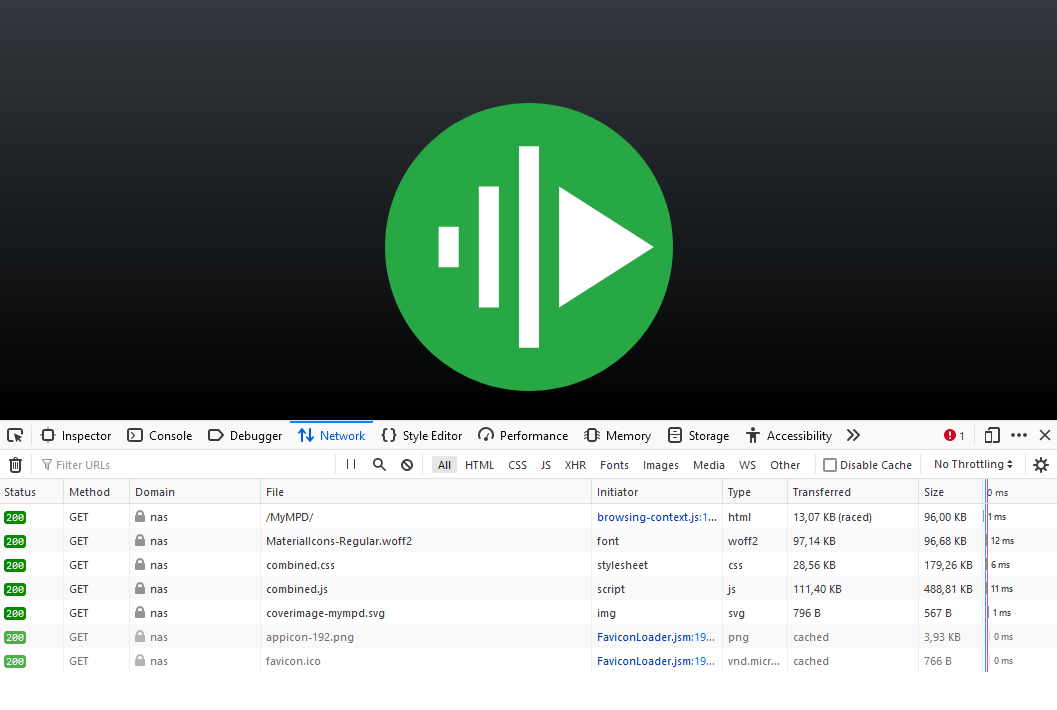Click 200 status badge of combined.js

[x=15, y=590]
